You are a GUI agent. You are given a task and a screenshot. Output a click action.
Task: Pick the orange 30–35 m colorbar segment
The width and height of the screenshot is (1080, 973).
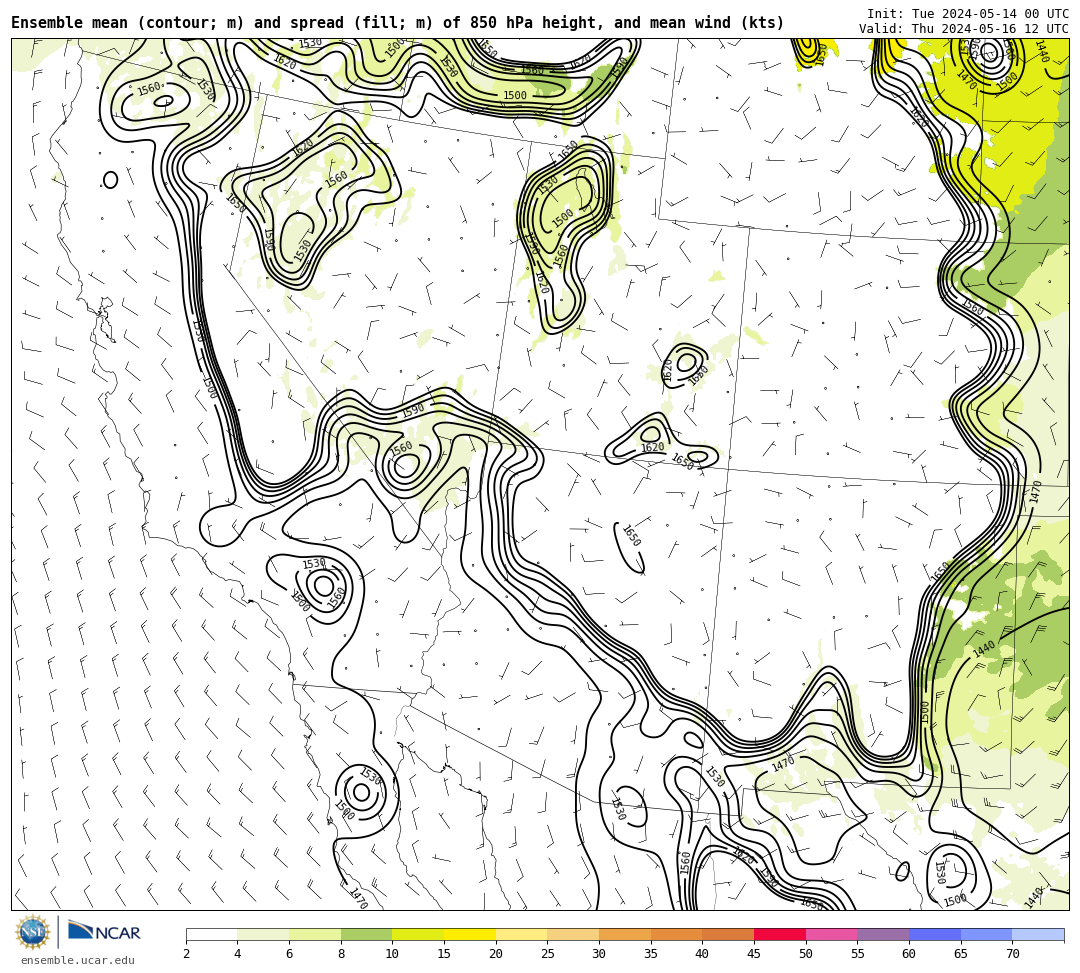pos(625,934)
